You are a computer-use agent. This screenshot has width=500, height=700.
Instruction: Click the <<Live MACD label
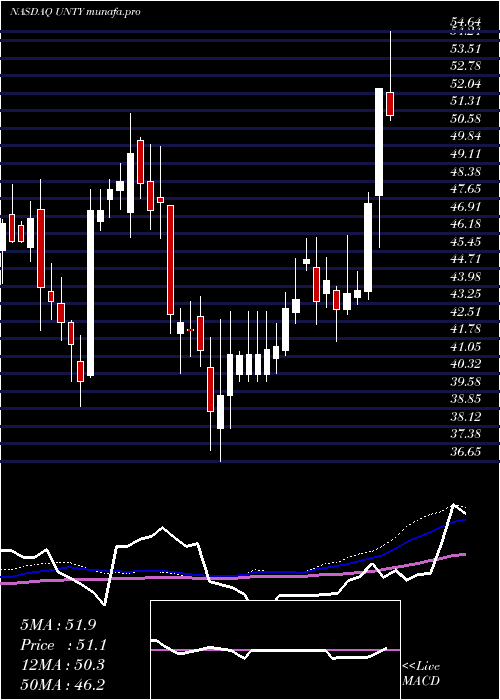[x=421, y=673]
